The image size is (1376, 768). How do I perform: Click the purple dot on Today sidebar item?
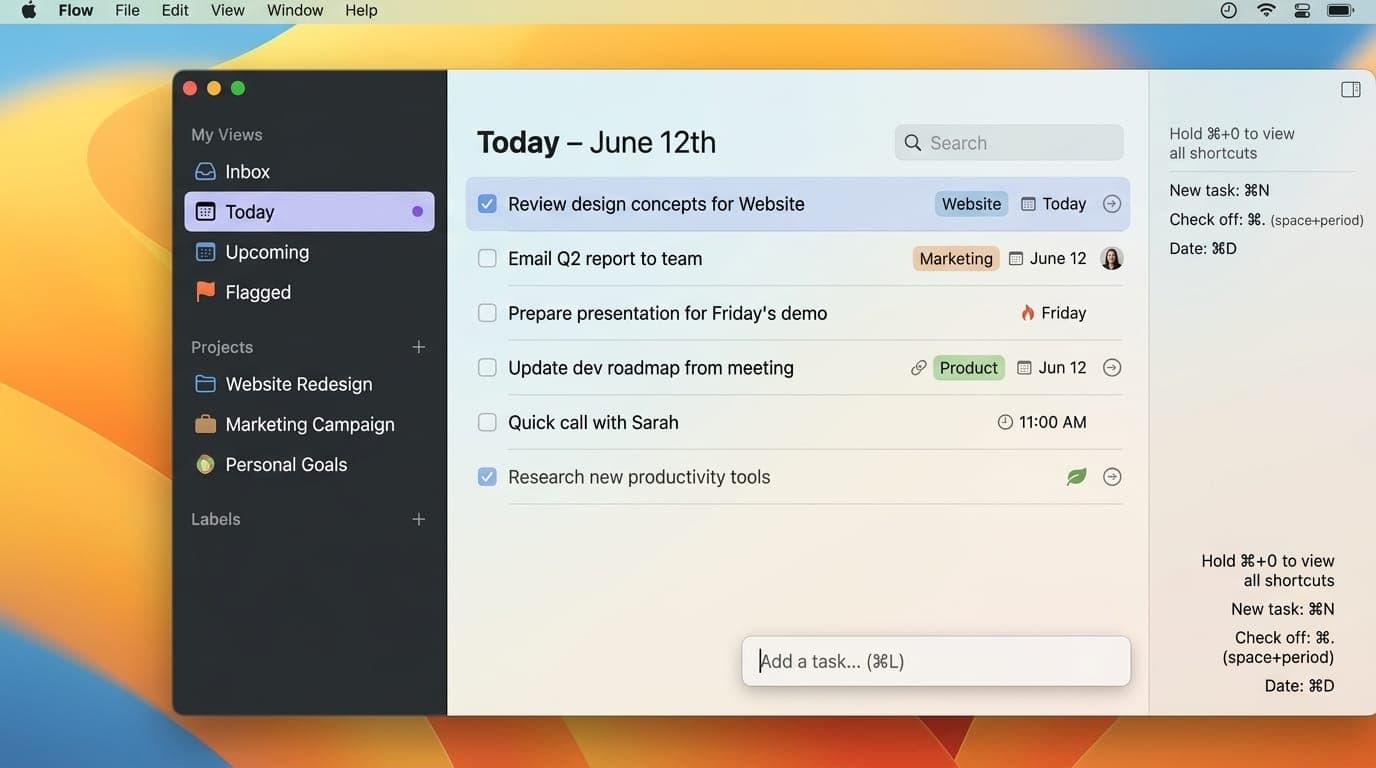(417, 212)
